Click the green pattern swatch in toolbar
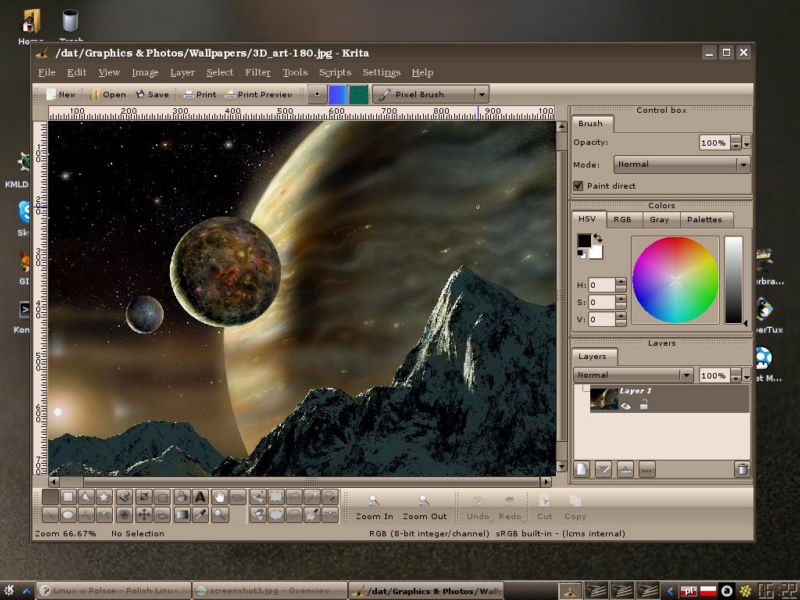This screenshot has height=600, width=800. 359,94
